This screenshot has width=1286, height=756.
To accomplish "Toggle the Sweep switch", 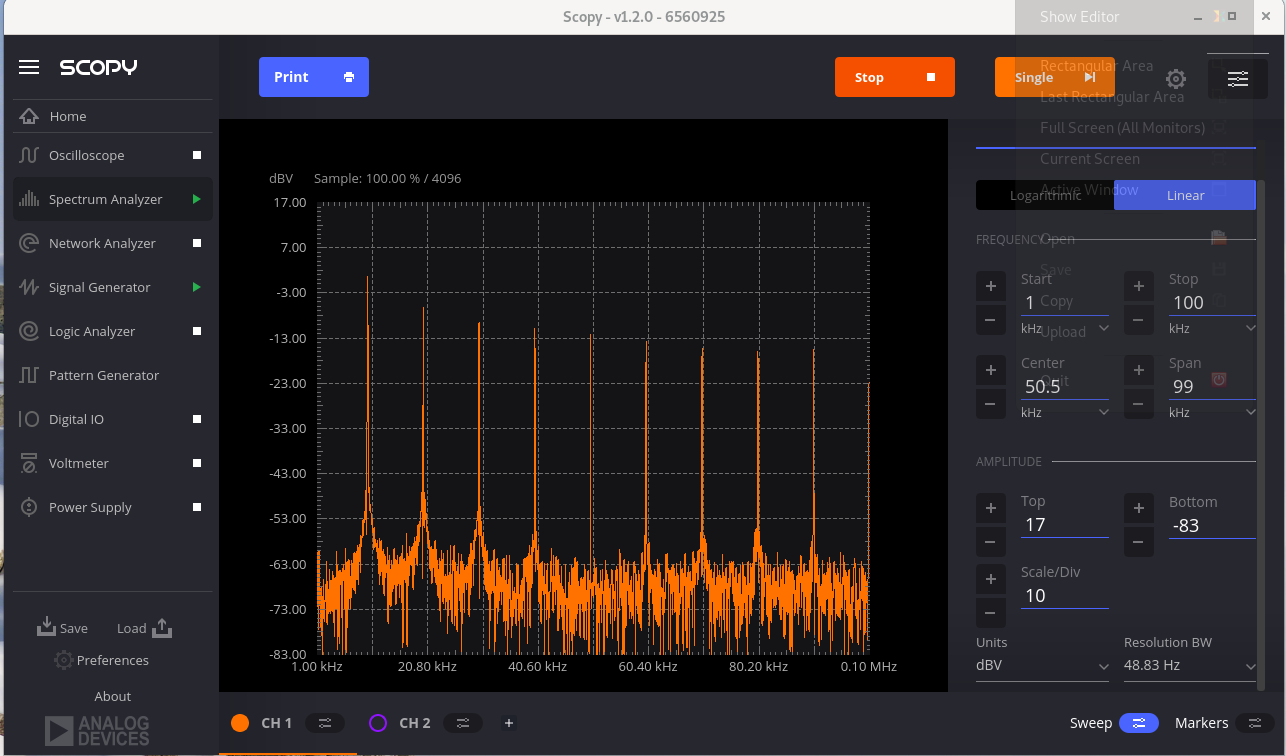I will point(1138,722).
